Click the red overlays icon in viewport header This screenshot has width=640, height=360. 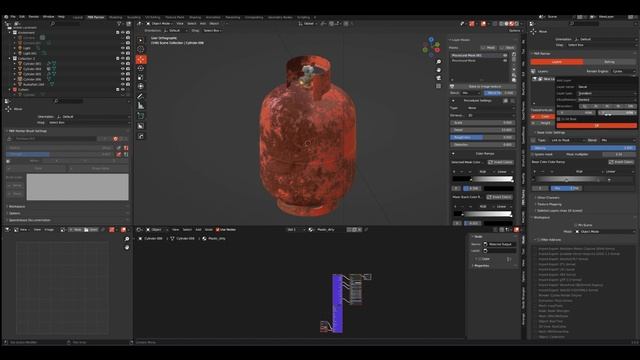(x=484, y=24)
